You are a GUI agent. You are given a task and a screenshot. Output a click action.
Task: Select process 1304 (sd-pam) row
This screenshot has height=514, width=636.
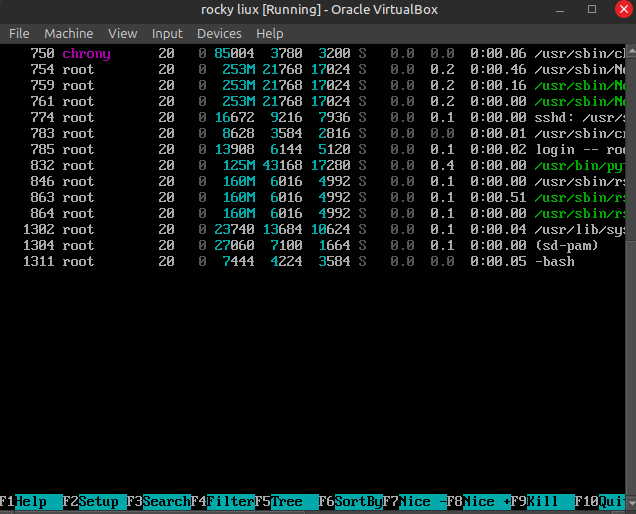click(300, 245)
